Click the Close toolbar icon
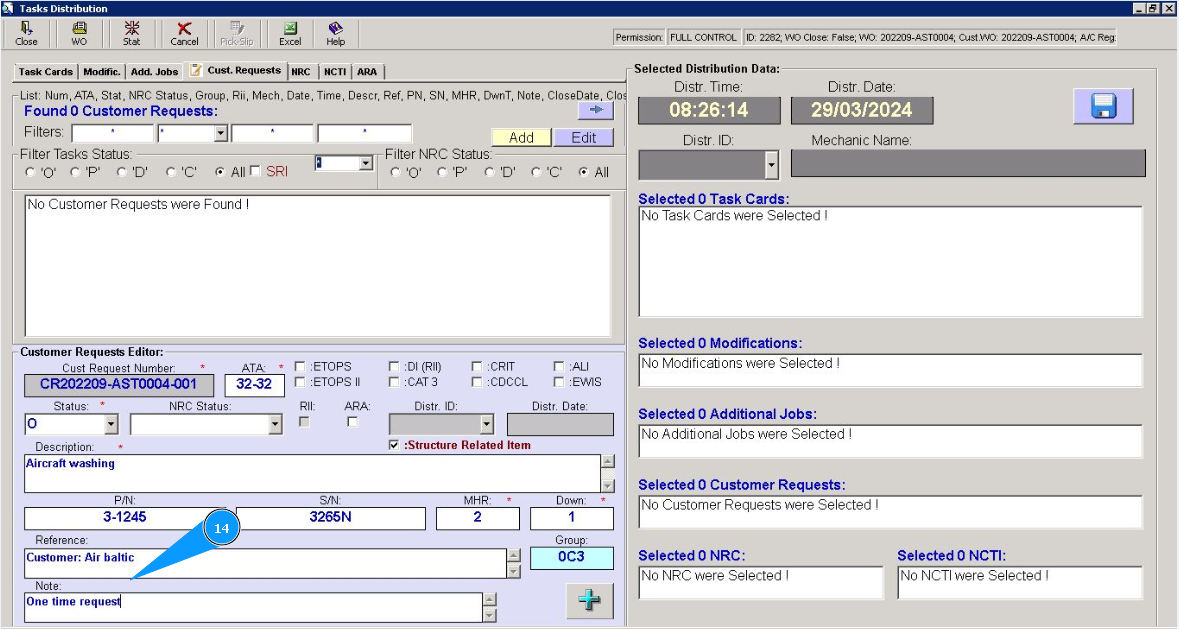Screen dimensions: 1179x629 [26, 33]
